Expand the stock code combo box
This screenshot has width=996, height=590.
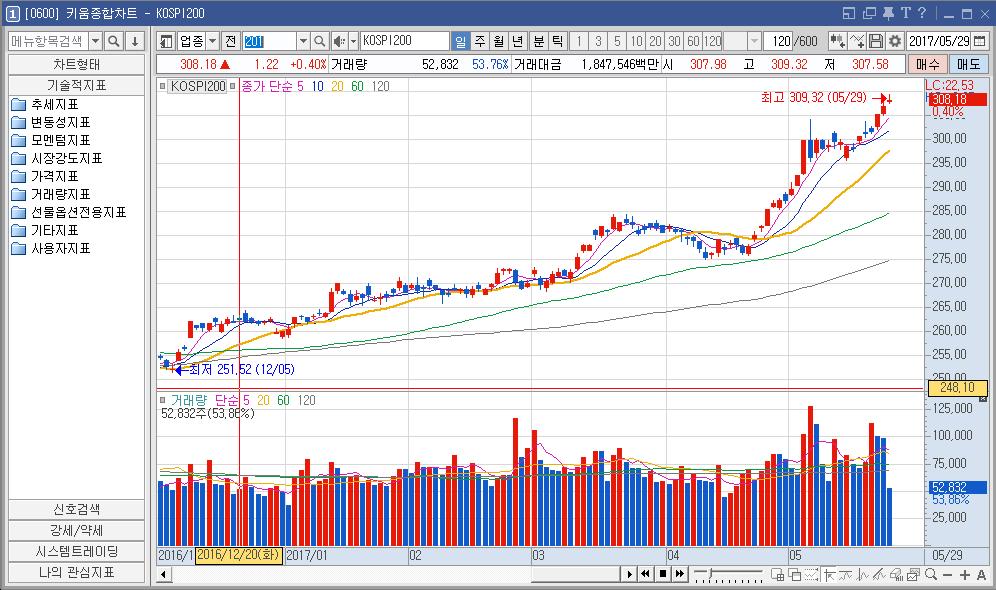tap(303, 41)
